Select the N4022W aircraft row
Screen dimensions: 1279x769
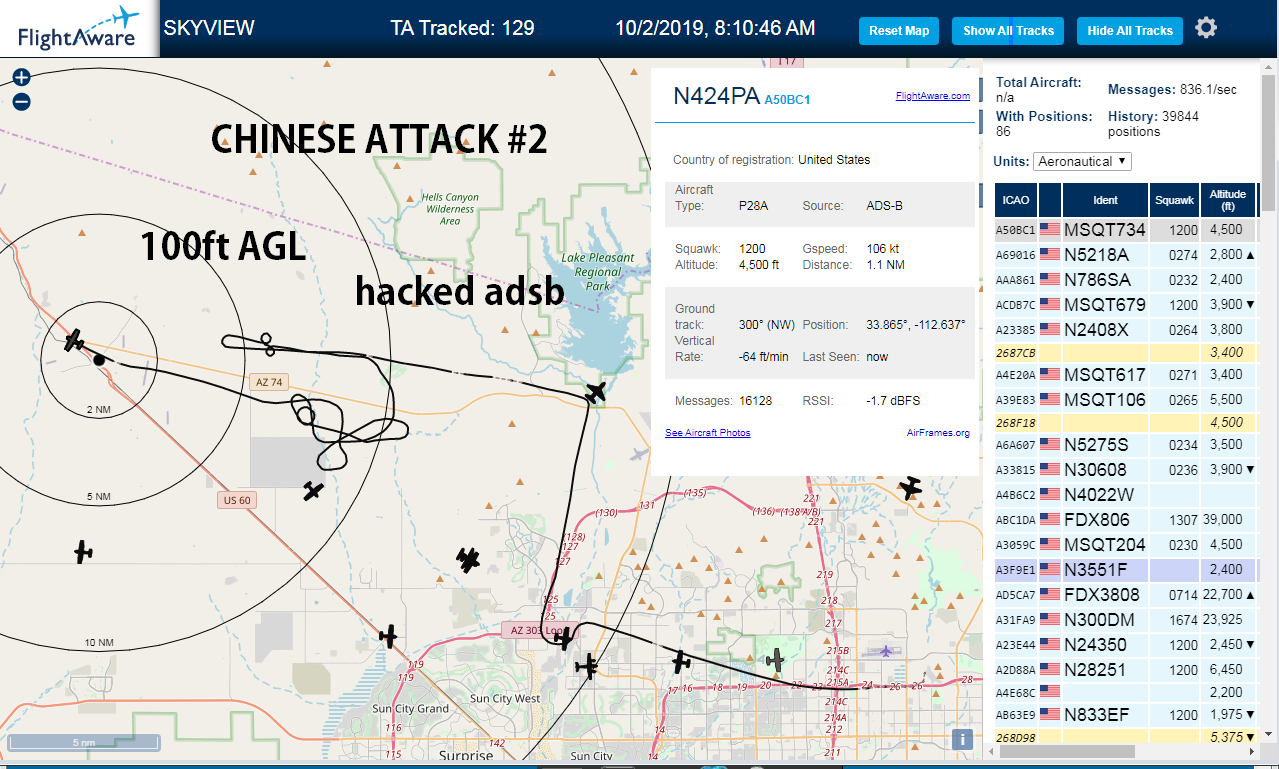(x=1127, y=494)
